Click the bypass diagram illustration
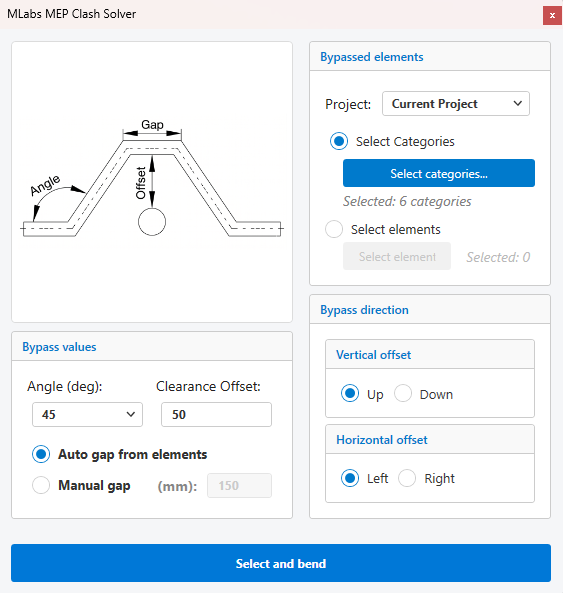The height and width of the screenshot is (593, 563). tap(152, 182)
